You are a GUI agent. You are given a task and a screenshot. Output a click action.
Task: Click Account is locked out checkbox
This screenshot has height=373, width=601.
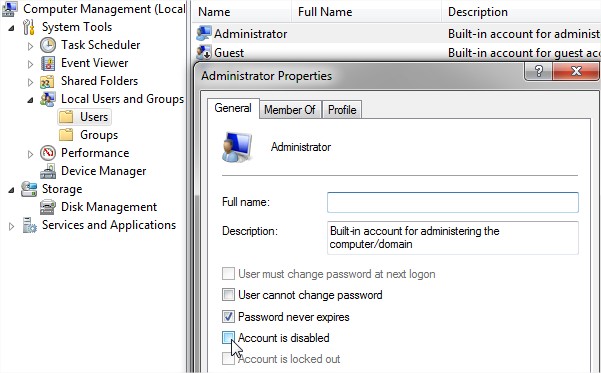pyautogui.click(x=228, y=359)
